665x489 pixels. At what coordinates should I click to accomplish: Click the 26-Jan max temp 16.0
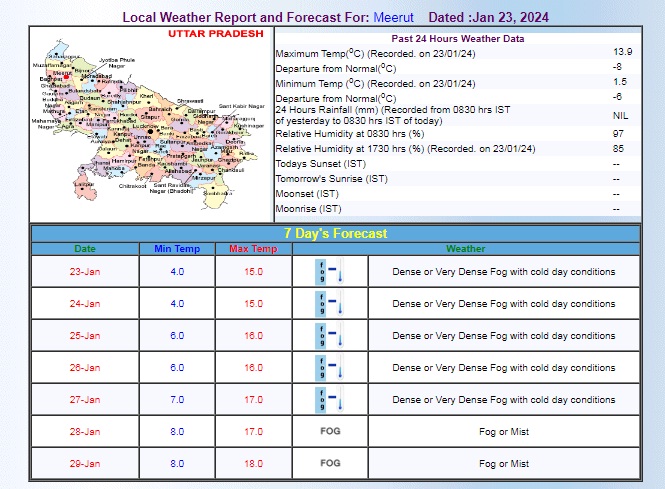click(x=253, y=368)
